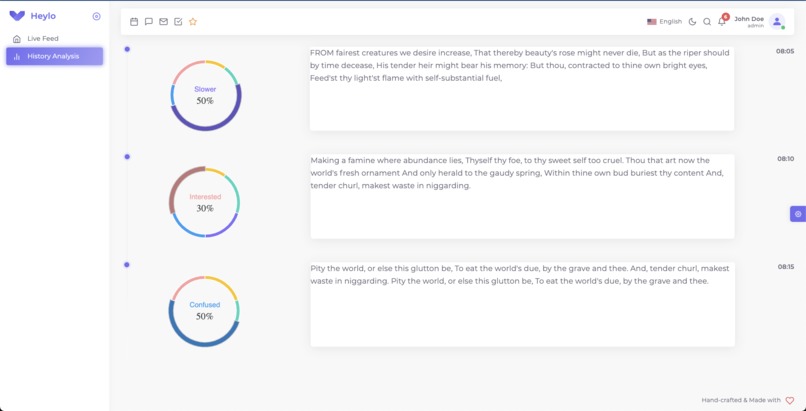Open the mail envelope icon
The image size is (806, 411).
coord(163,22)
